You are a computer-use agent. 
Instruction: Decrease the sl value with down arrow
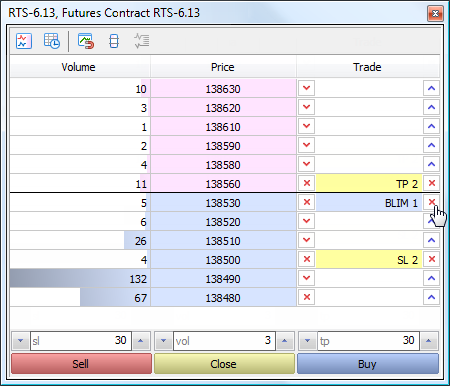tap(21, 341)
